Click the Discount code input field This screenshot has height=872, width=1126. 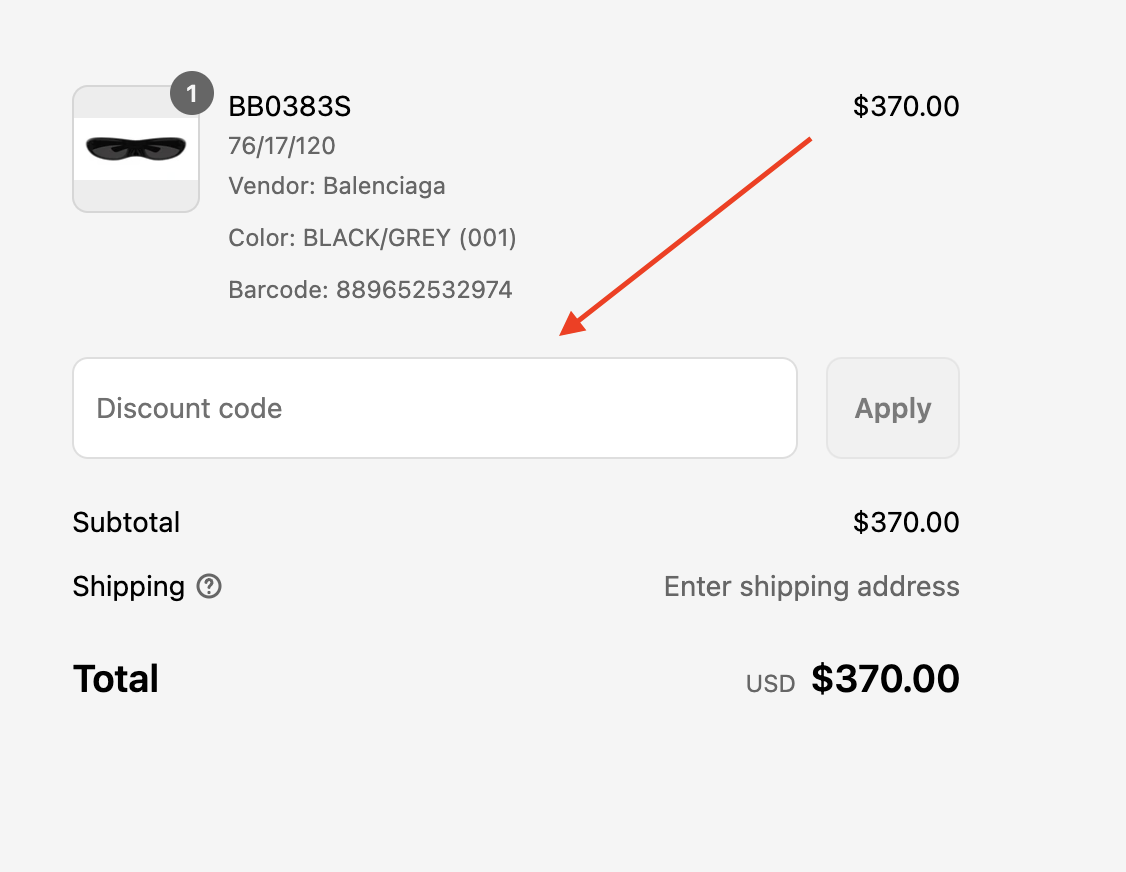coord(435,408)
